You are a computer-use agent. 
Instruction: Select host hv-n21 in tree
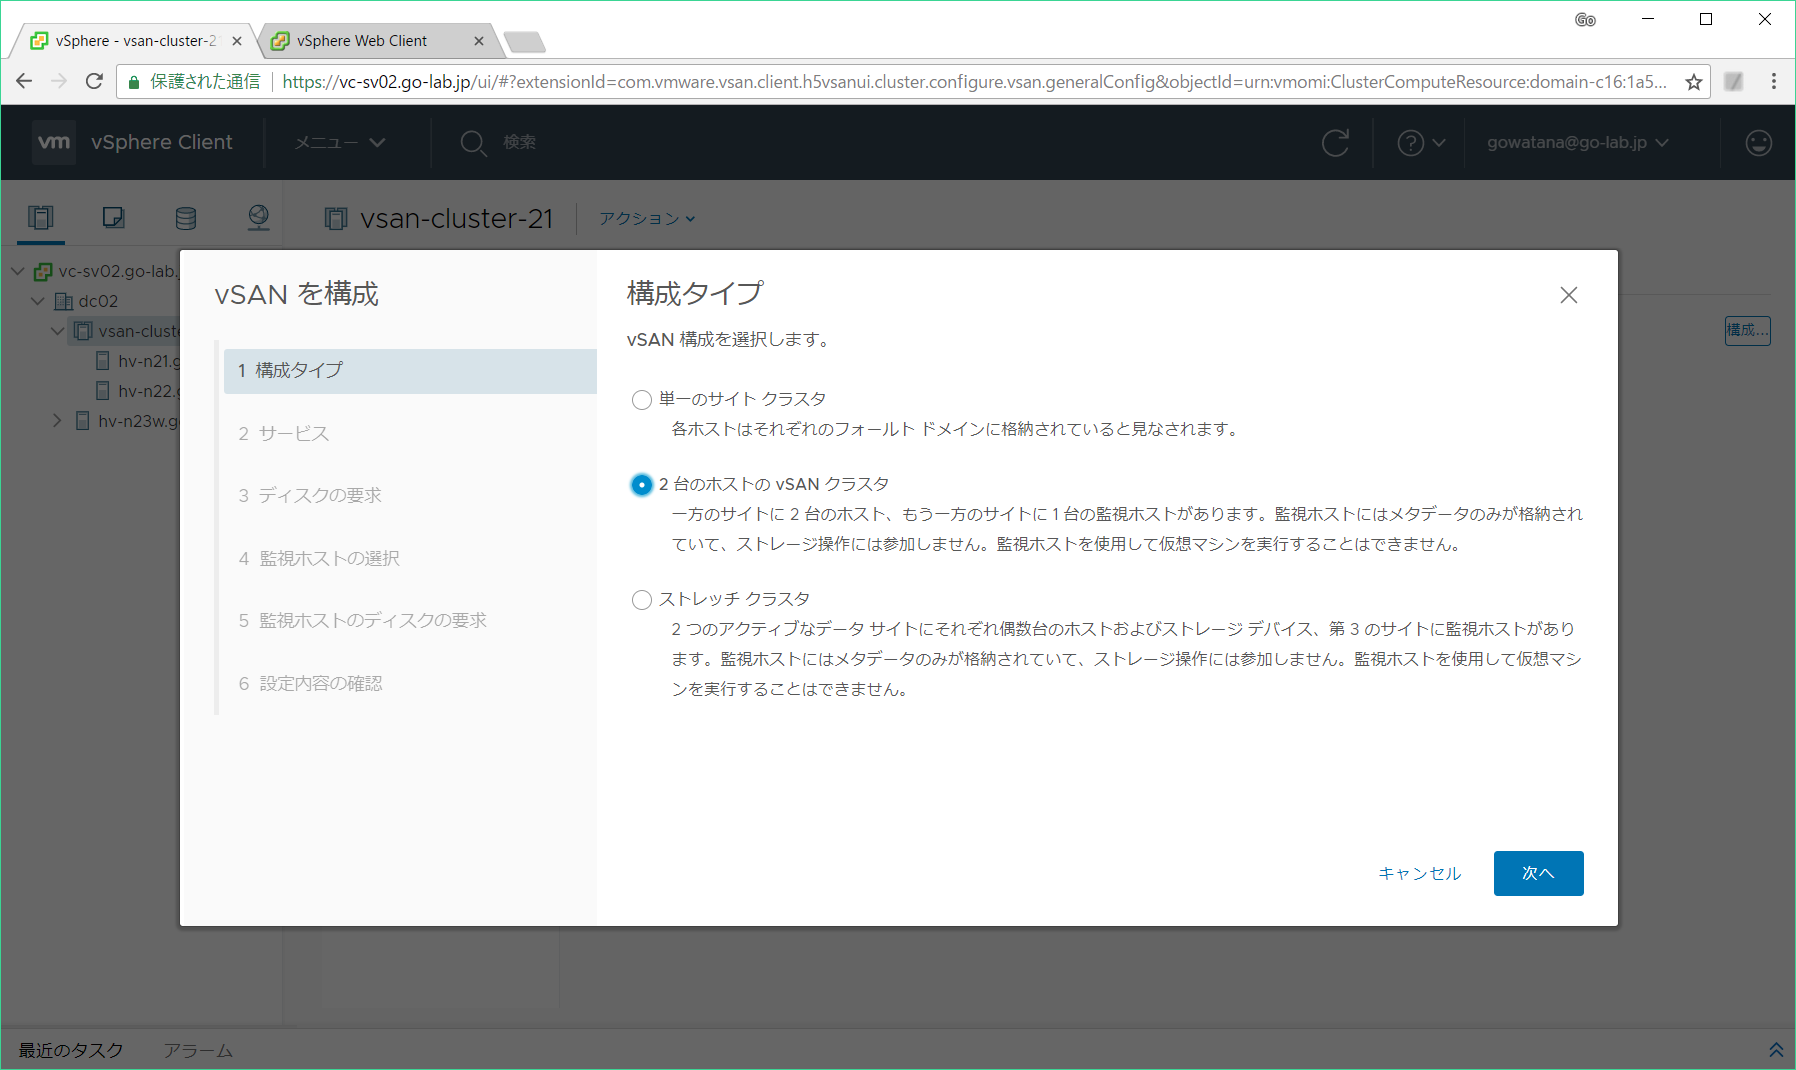148,361
